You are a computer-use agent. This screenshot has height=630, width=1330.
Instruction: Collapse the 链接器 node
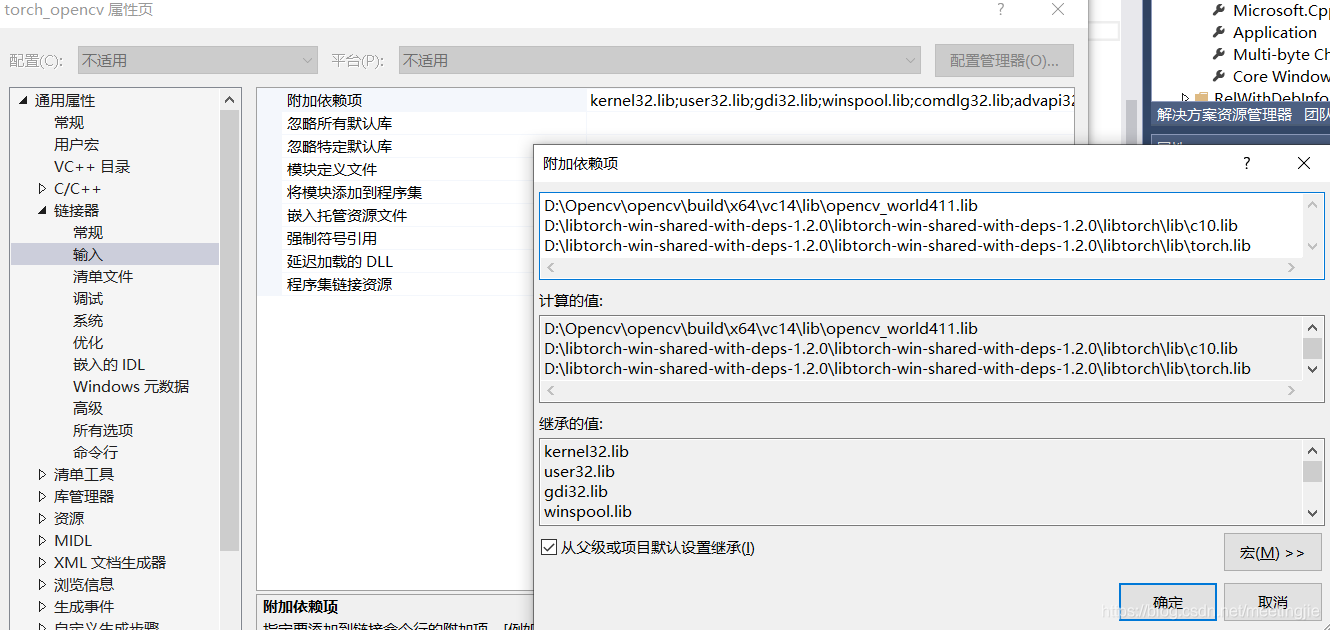pyautogui.click(x=42, y=210)
